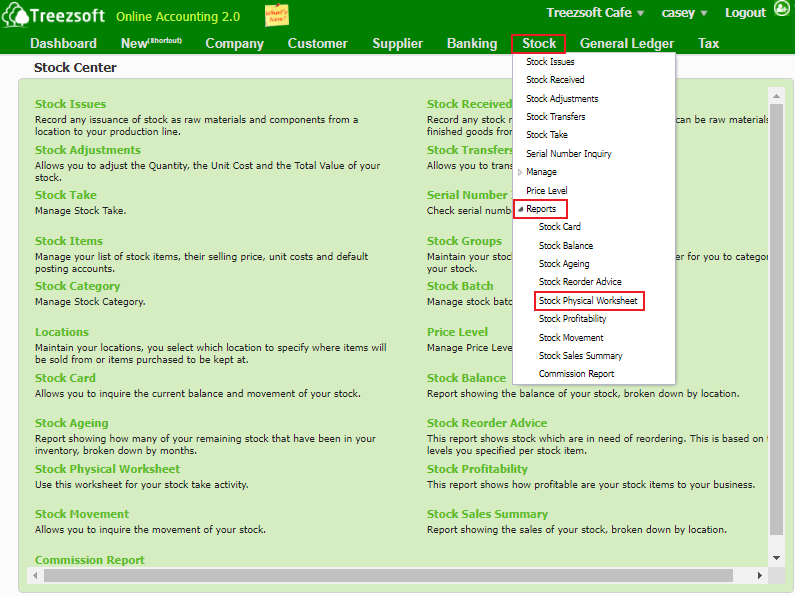
Task: Collapse the Reports submenu
Action: (541, 209)
